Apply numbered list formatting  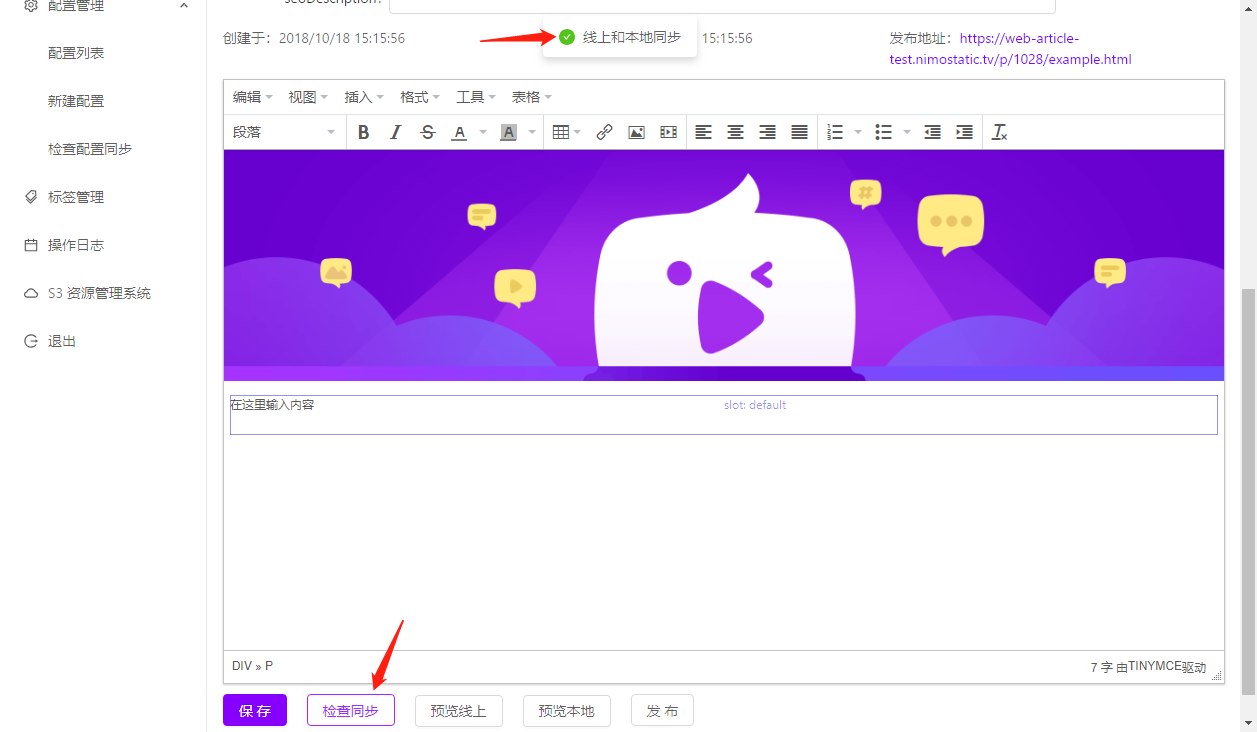836,132
